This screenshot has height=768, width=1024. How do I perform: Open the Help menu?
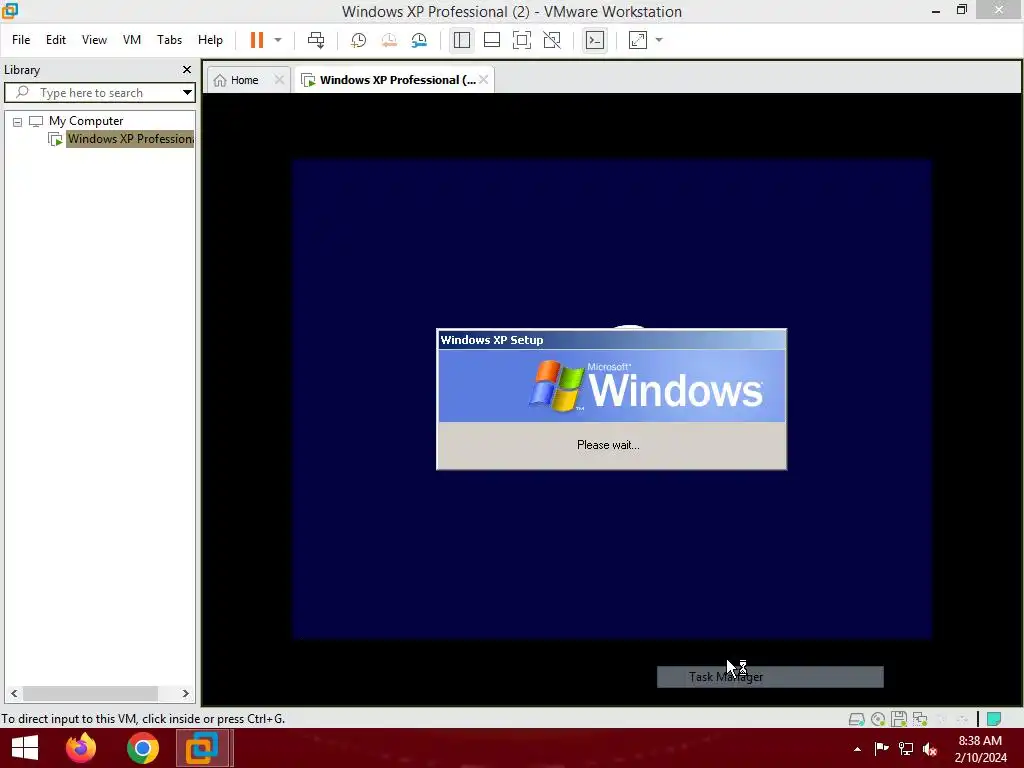210,40
